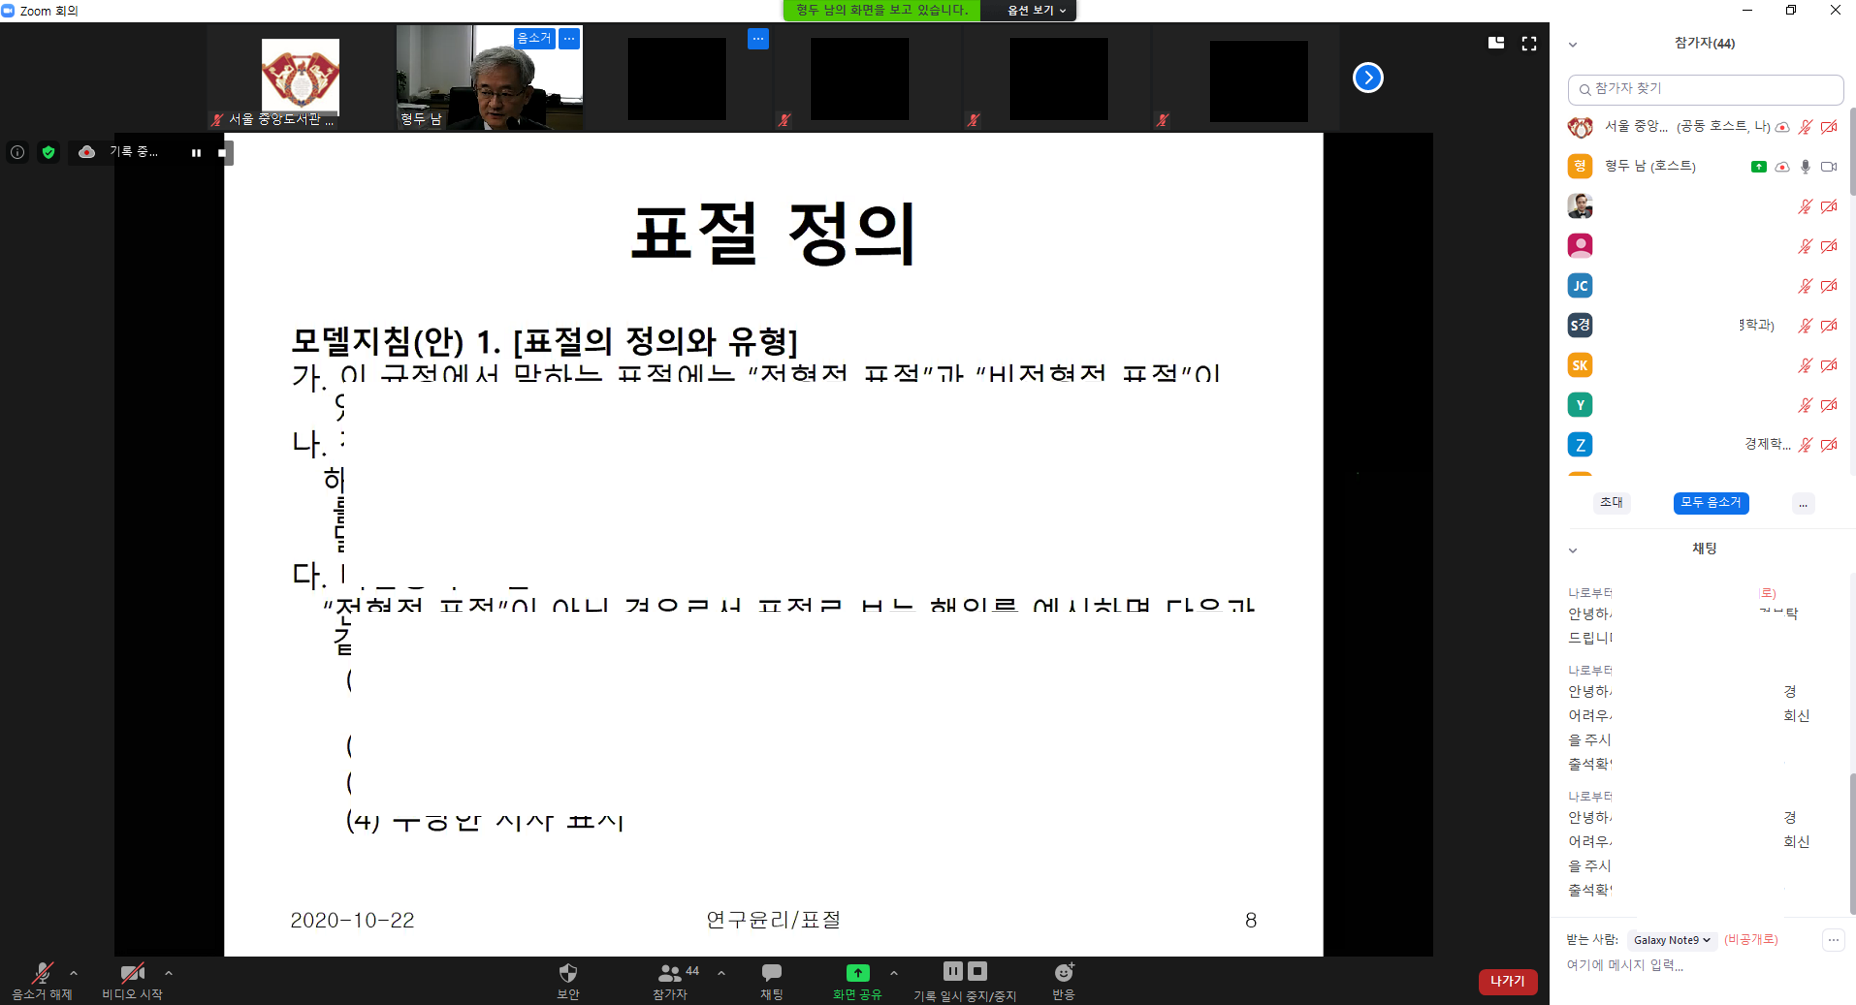
Task: Click the green encryption shield icon
Action: 48,152
